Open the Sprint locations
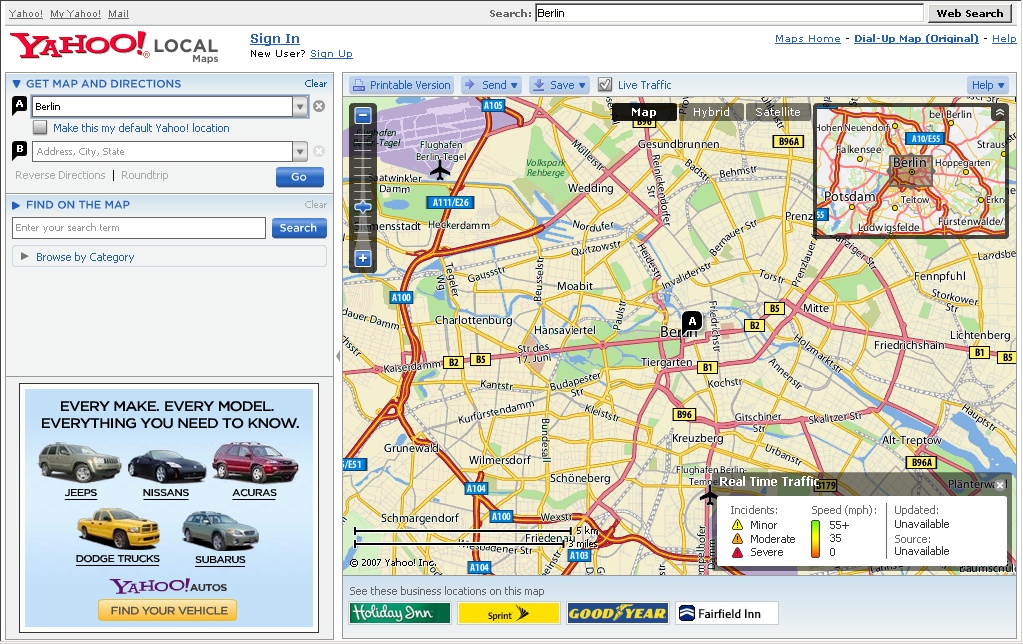This screenshot has width=1023, height=644. pyautogui.click(x=509, y=613)
